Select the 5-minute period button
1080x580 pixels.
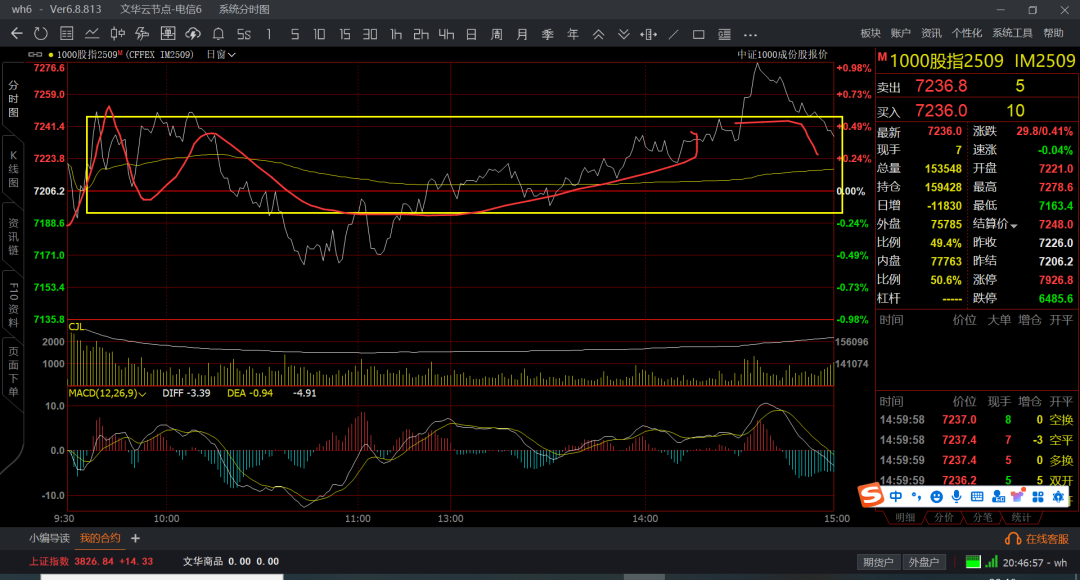coord(295,34)
